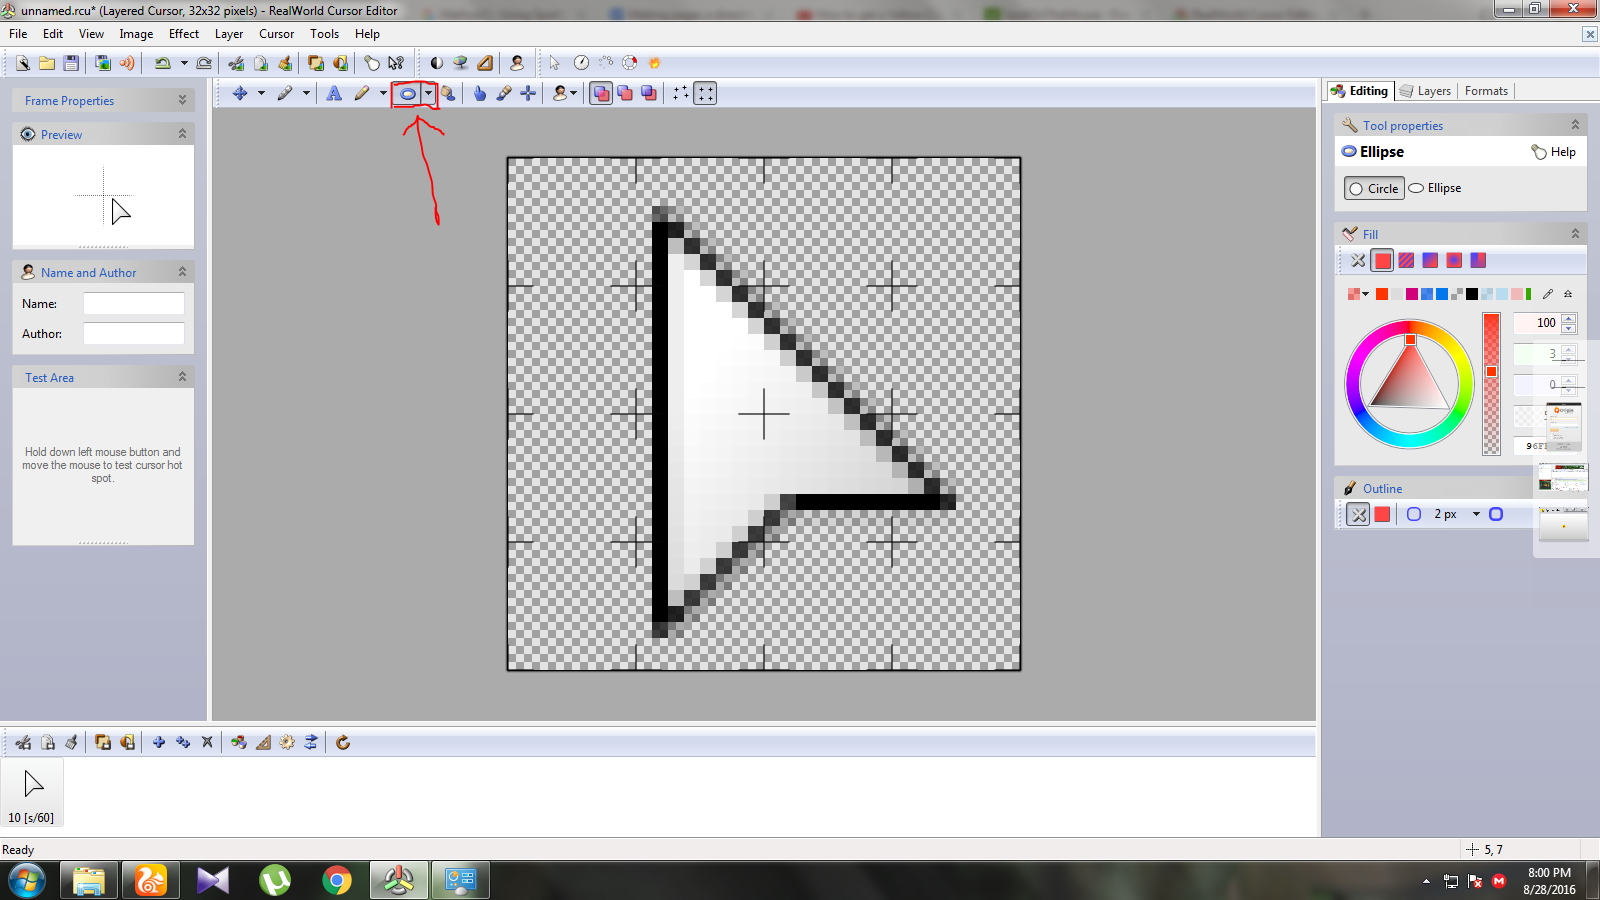
Task: Select the Circle option in Tool properties
Action: click(1373, 188)
